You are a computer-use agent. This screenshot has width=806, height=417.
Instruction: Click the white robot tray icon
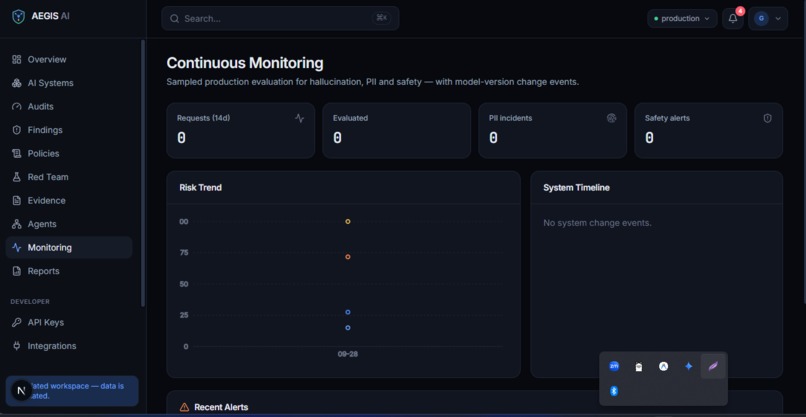tap(639, 367)
